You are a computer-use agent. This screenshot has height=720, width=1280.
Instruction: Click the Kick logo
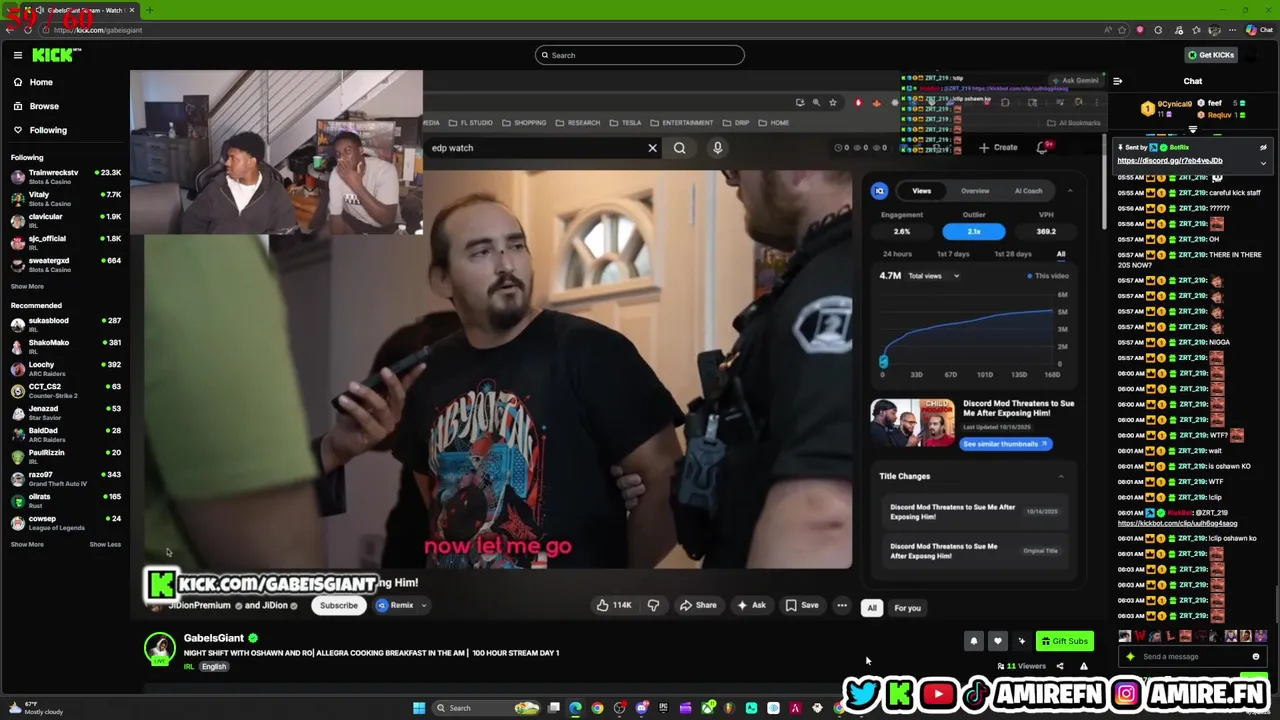[x=56, y=55]
